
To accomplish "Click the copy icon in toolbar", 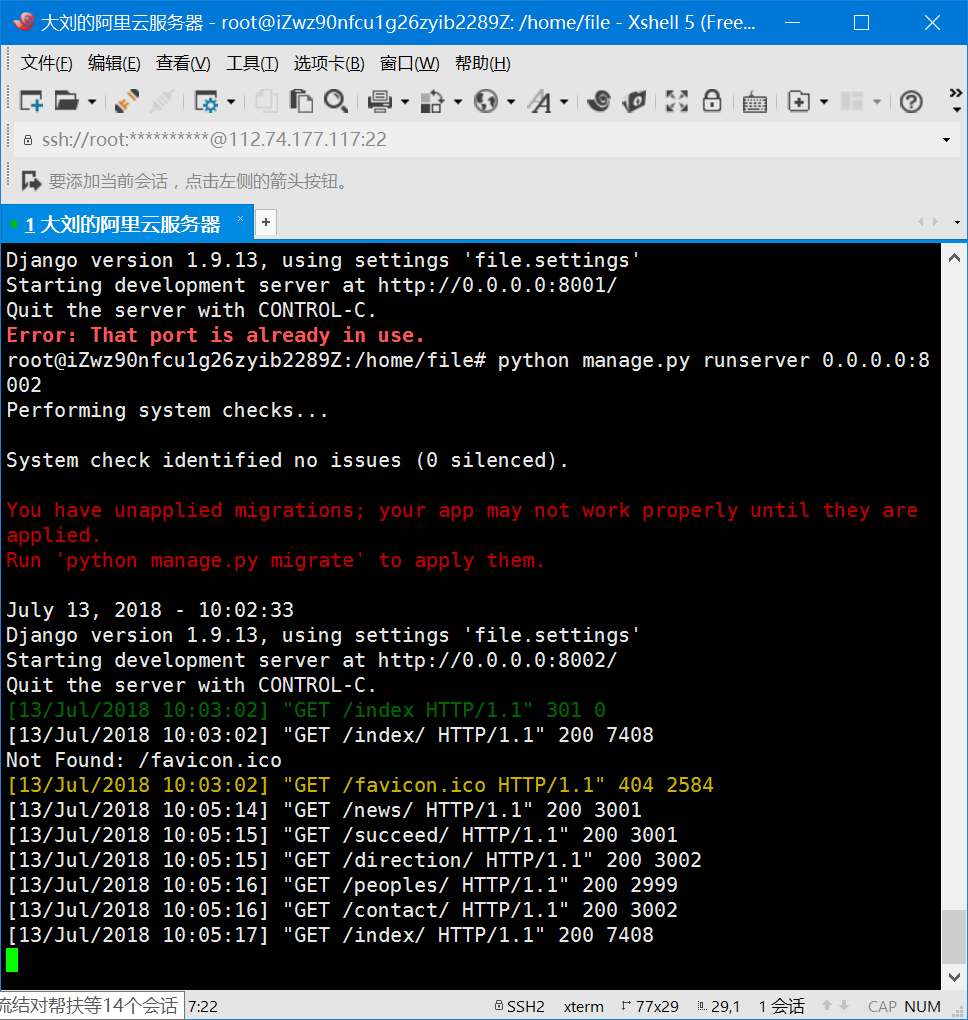I will (265, 101).
